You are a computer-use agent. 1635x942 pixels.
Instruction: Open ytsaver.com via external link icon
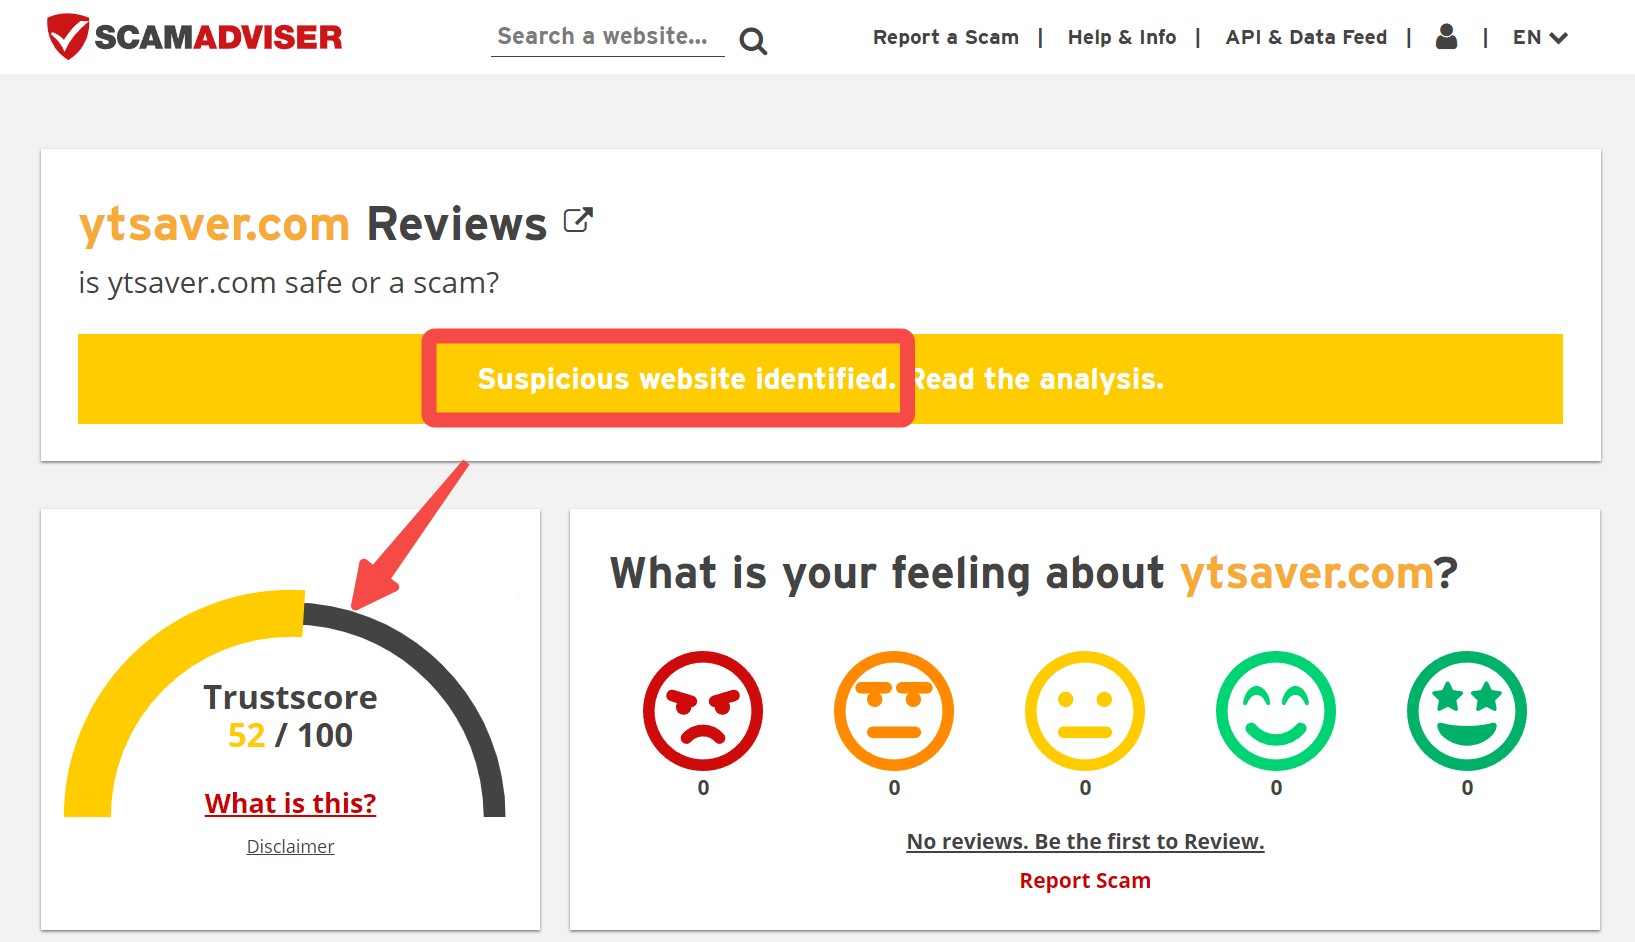578,220
